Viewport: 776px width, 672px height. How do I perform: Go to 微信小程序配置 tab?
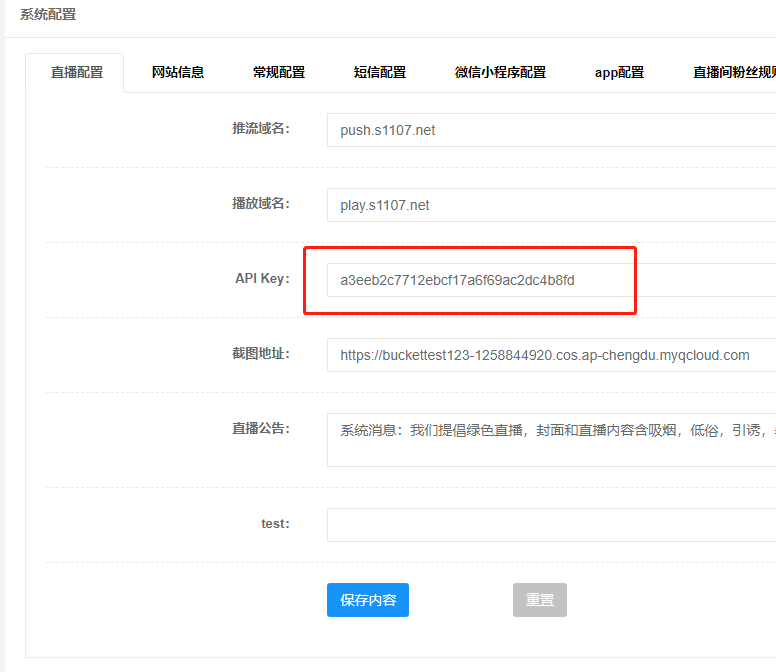[x=500, y=72]
